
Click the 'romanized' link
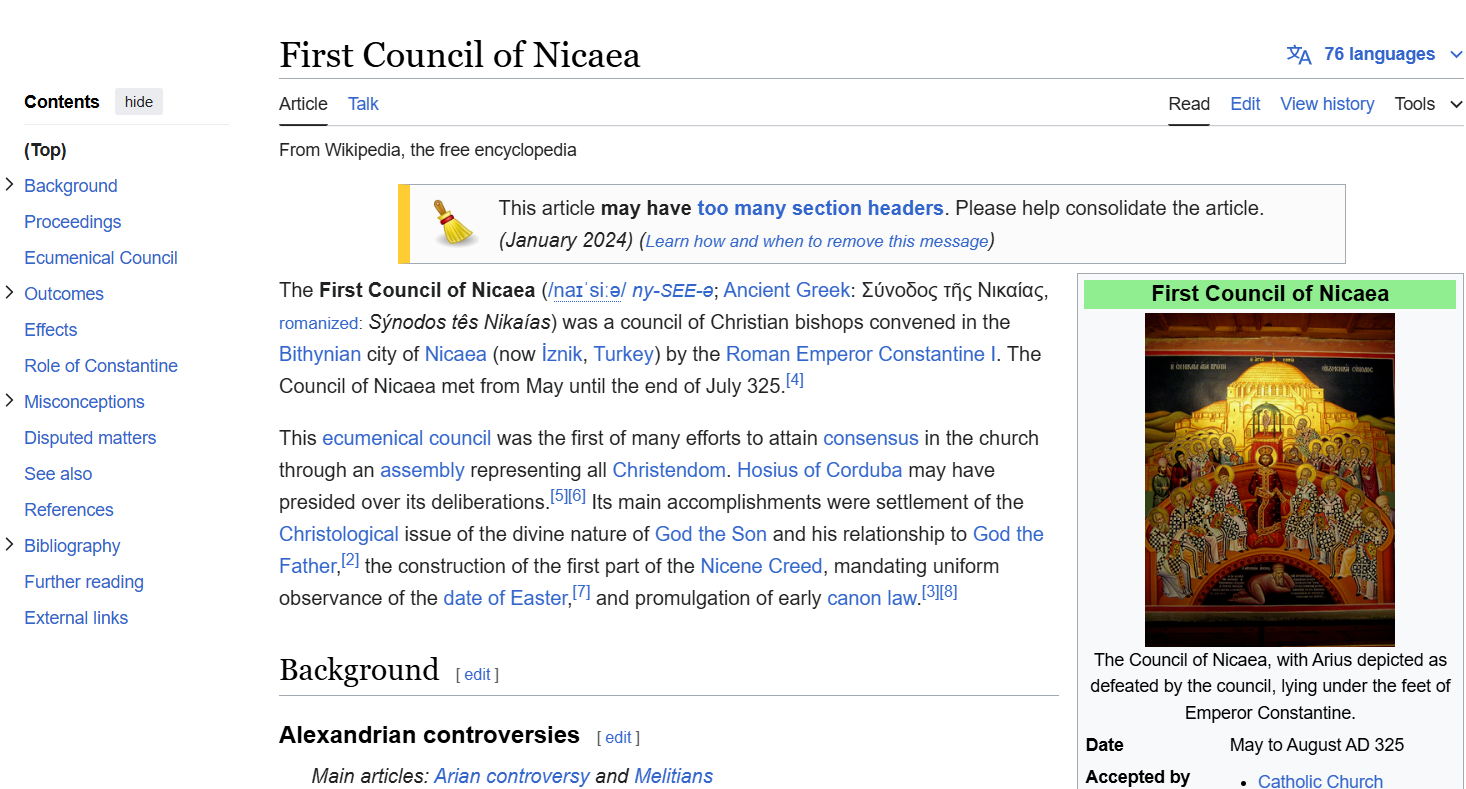(x=319, y=323)
